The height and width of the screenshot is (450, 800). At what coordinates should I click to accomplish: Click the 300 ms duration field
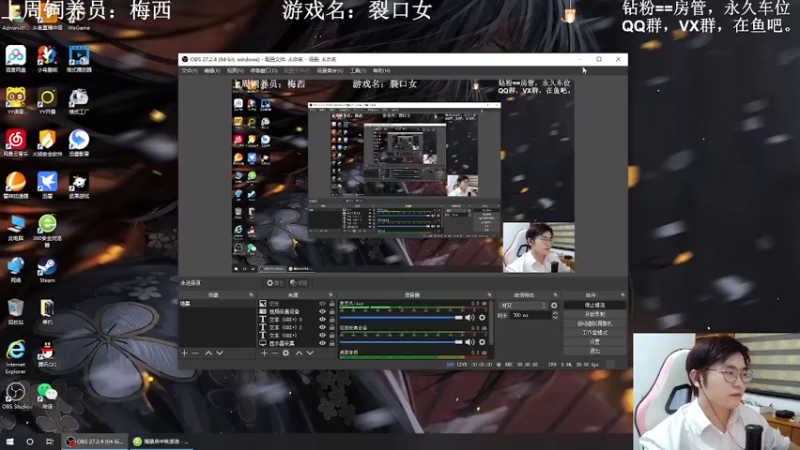pos(530,315)
